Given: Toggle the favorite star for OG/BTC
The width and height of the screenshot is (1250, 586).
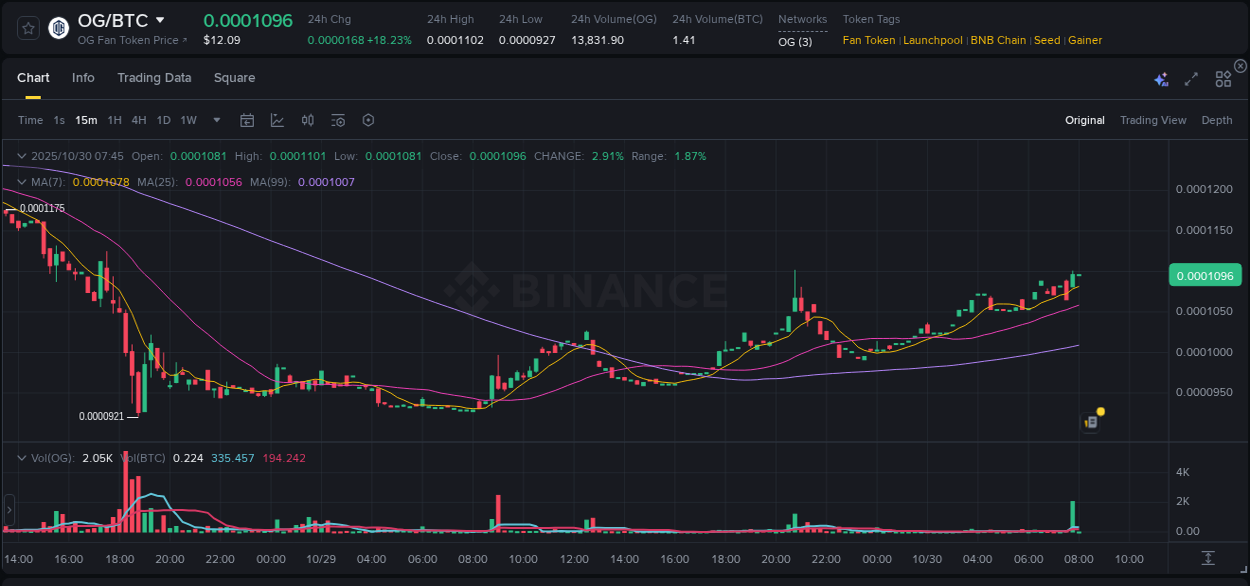Looking at the screenshot, I should [x=27, y=27].
